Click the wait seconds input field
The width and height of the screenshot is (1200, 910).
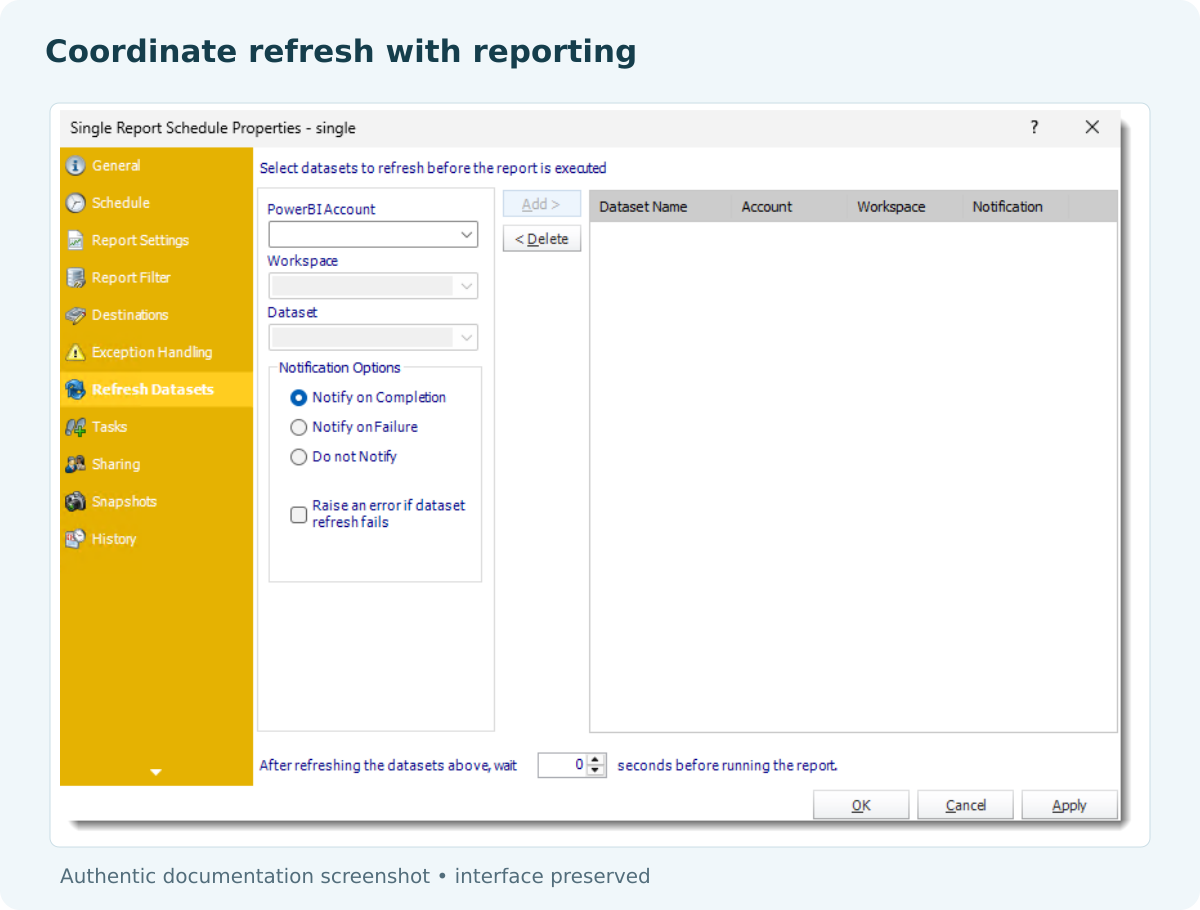click(563, 765)
